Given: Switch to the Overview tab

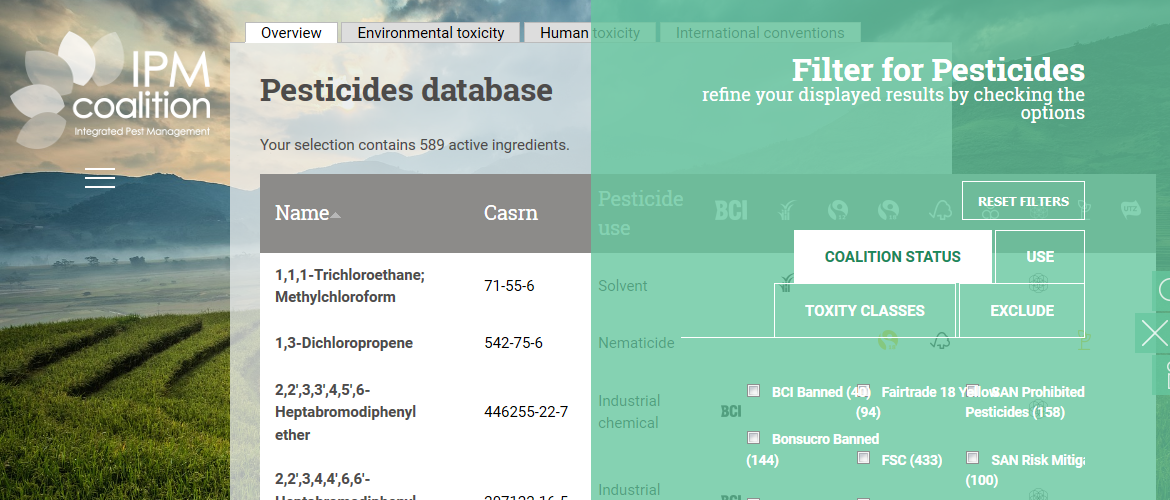Looking at the screenshot, I should point(291,33).
